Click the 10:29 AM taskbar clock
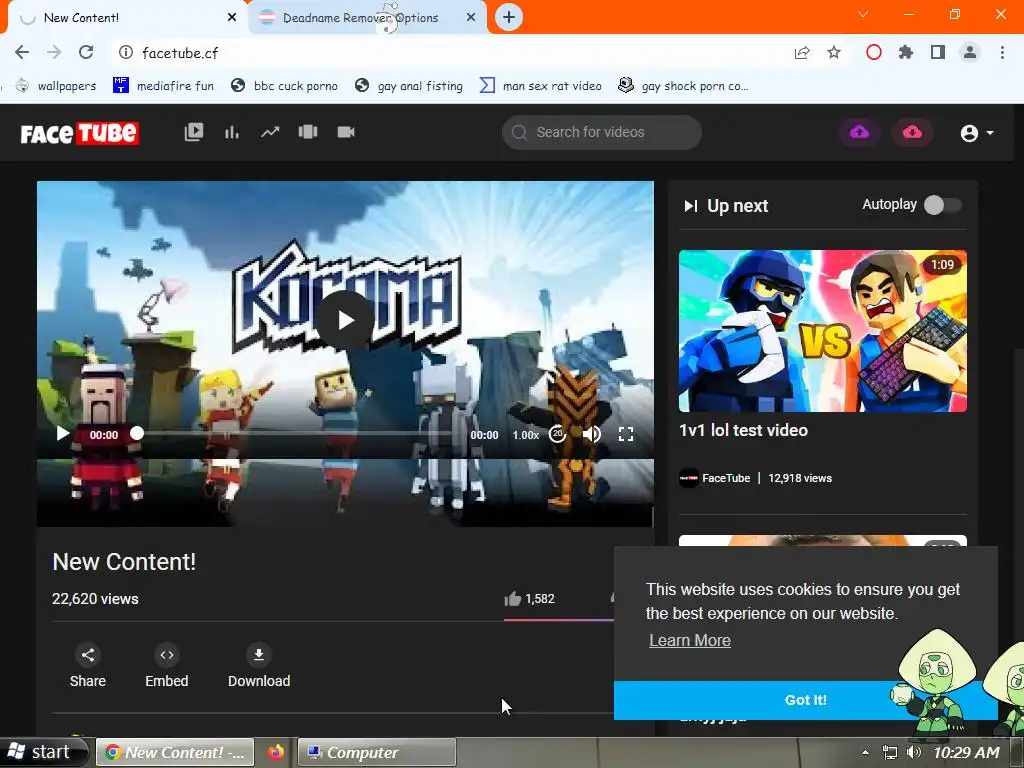Viewport: 1024px width, 768px height. (967, 752)
